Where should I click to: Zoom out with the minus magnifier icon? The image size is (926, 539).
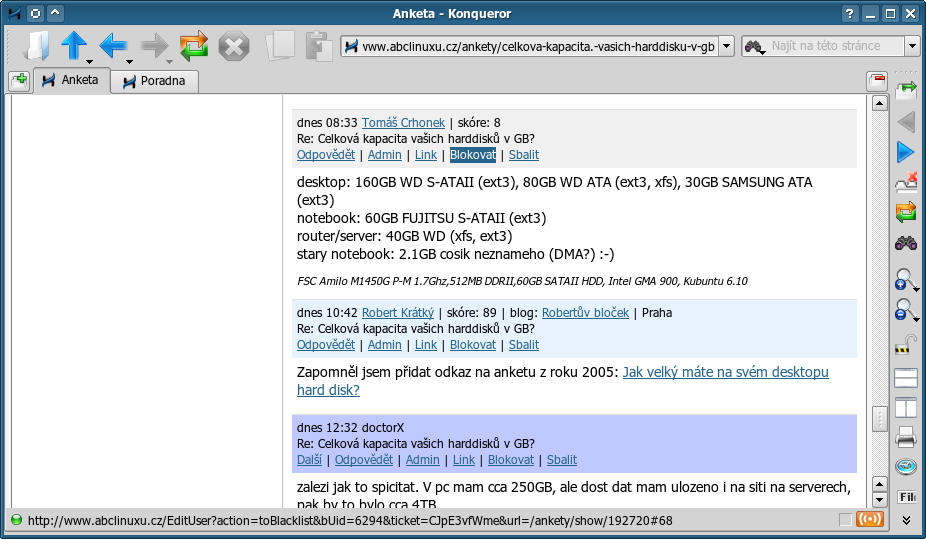(904, 309)
